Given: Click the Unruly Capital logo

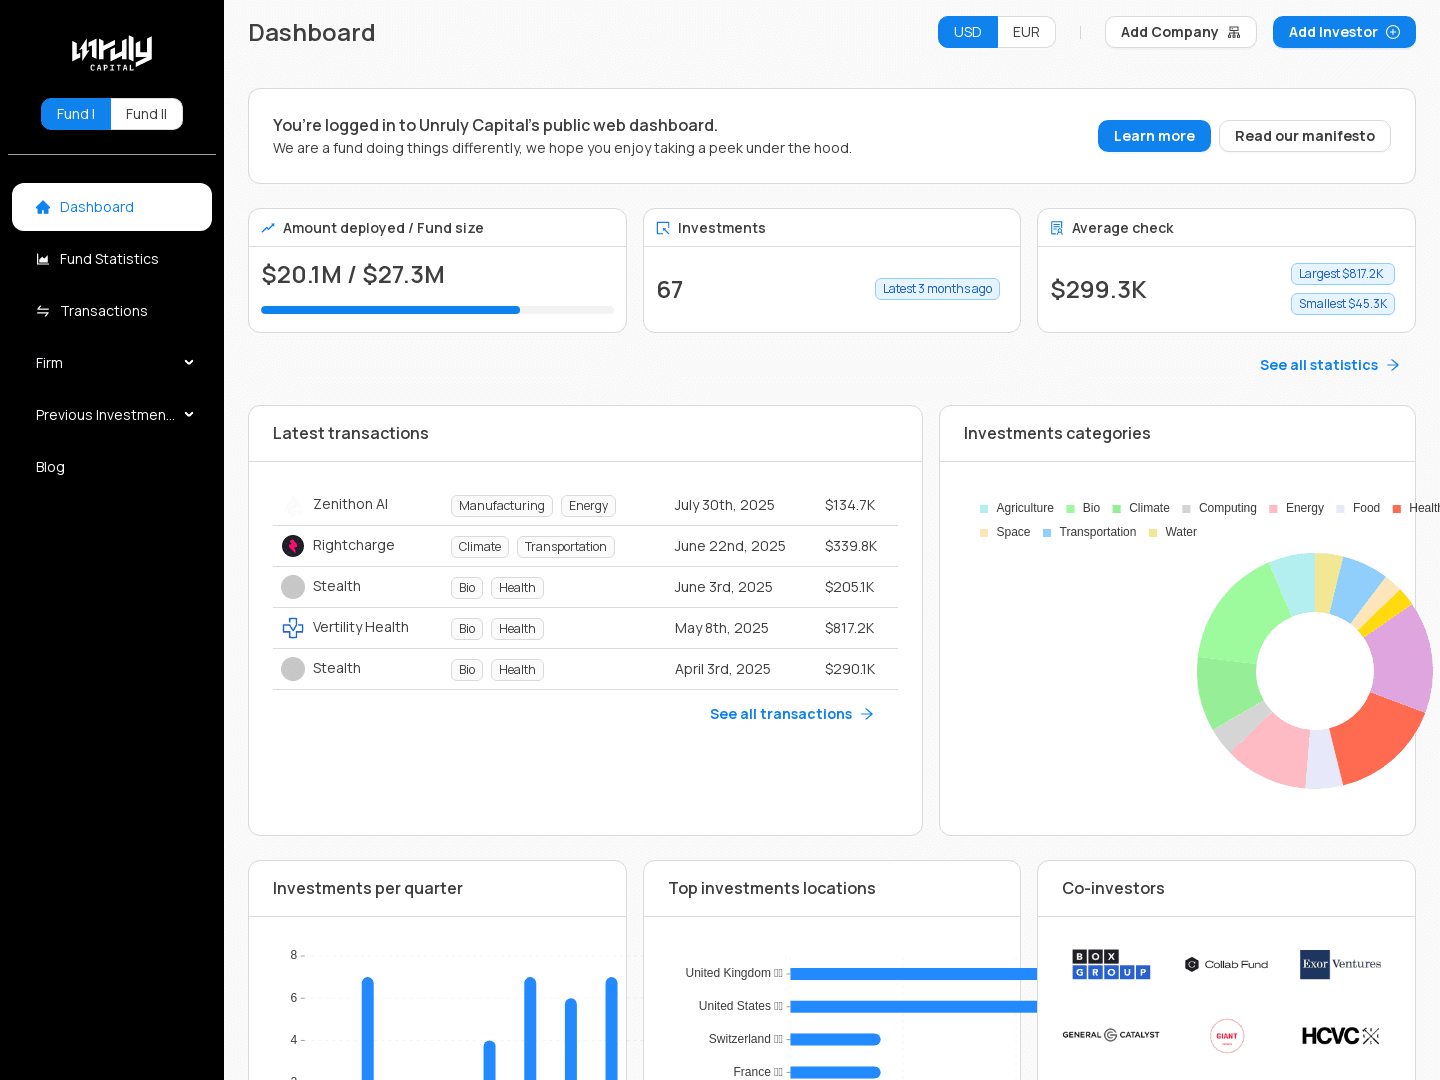Looking at the screenshot, I should tap(112, 53).
